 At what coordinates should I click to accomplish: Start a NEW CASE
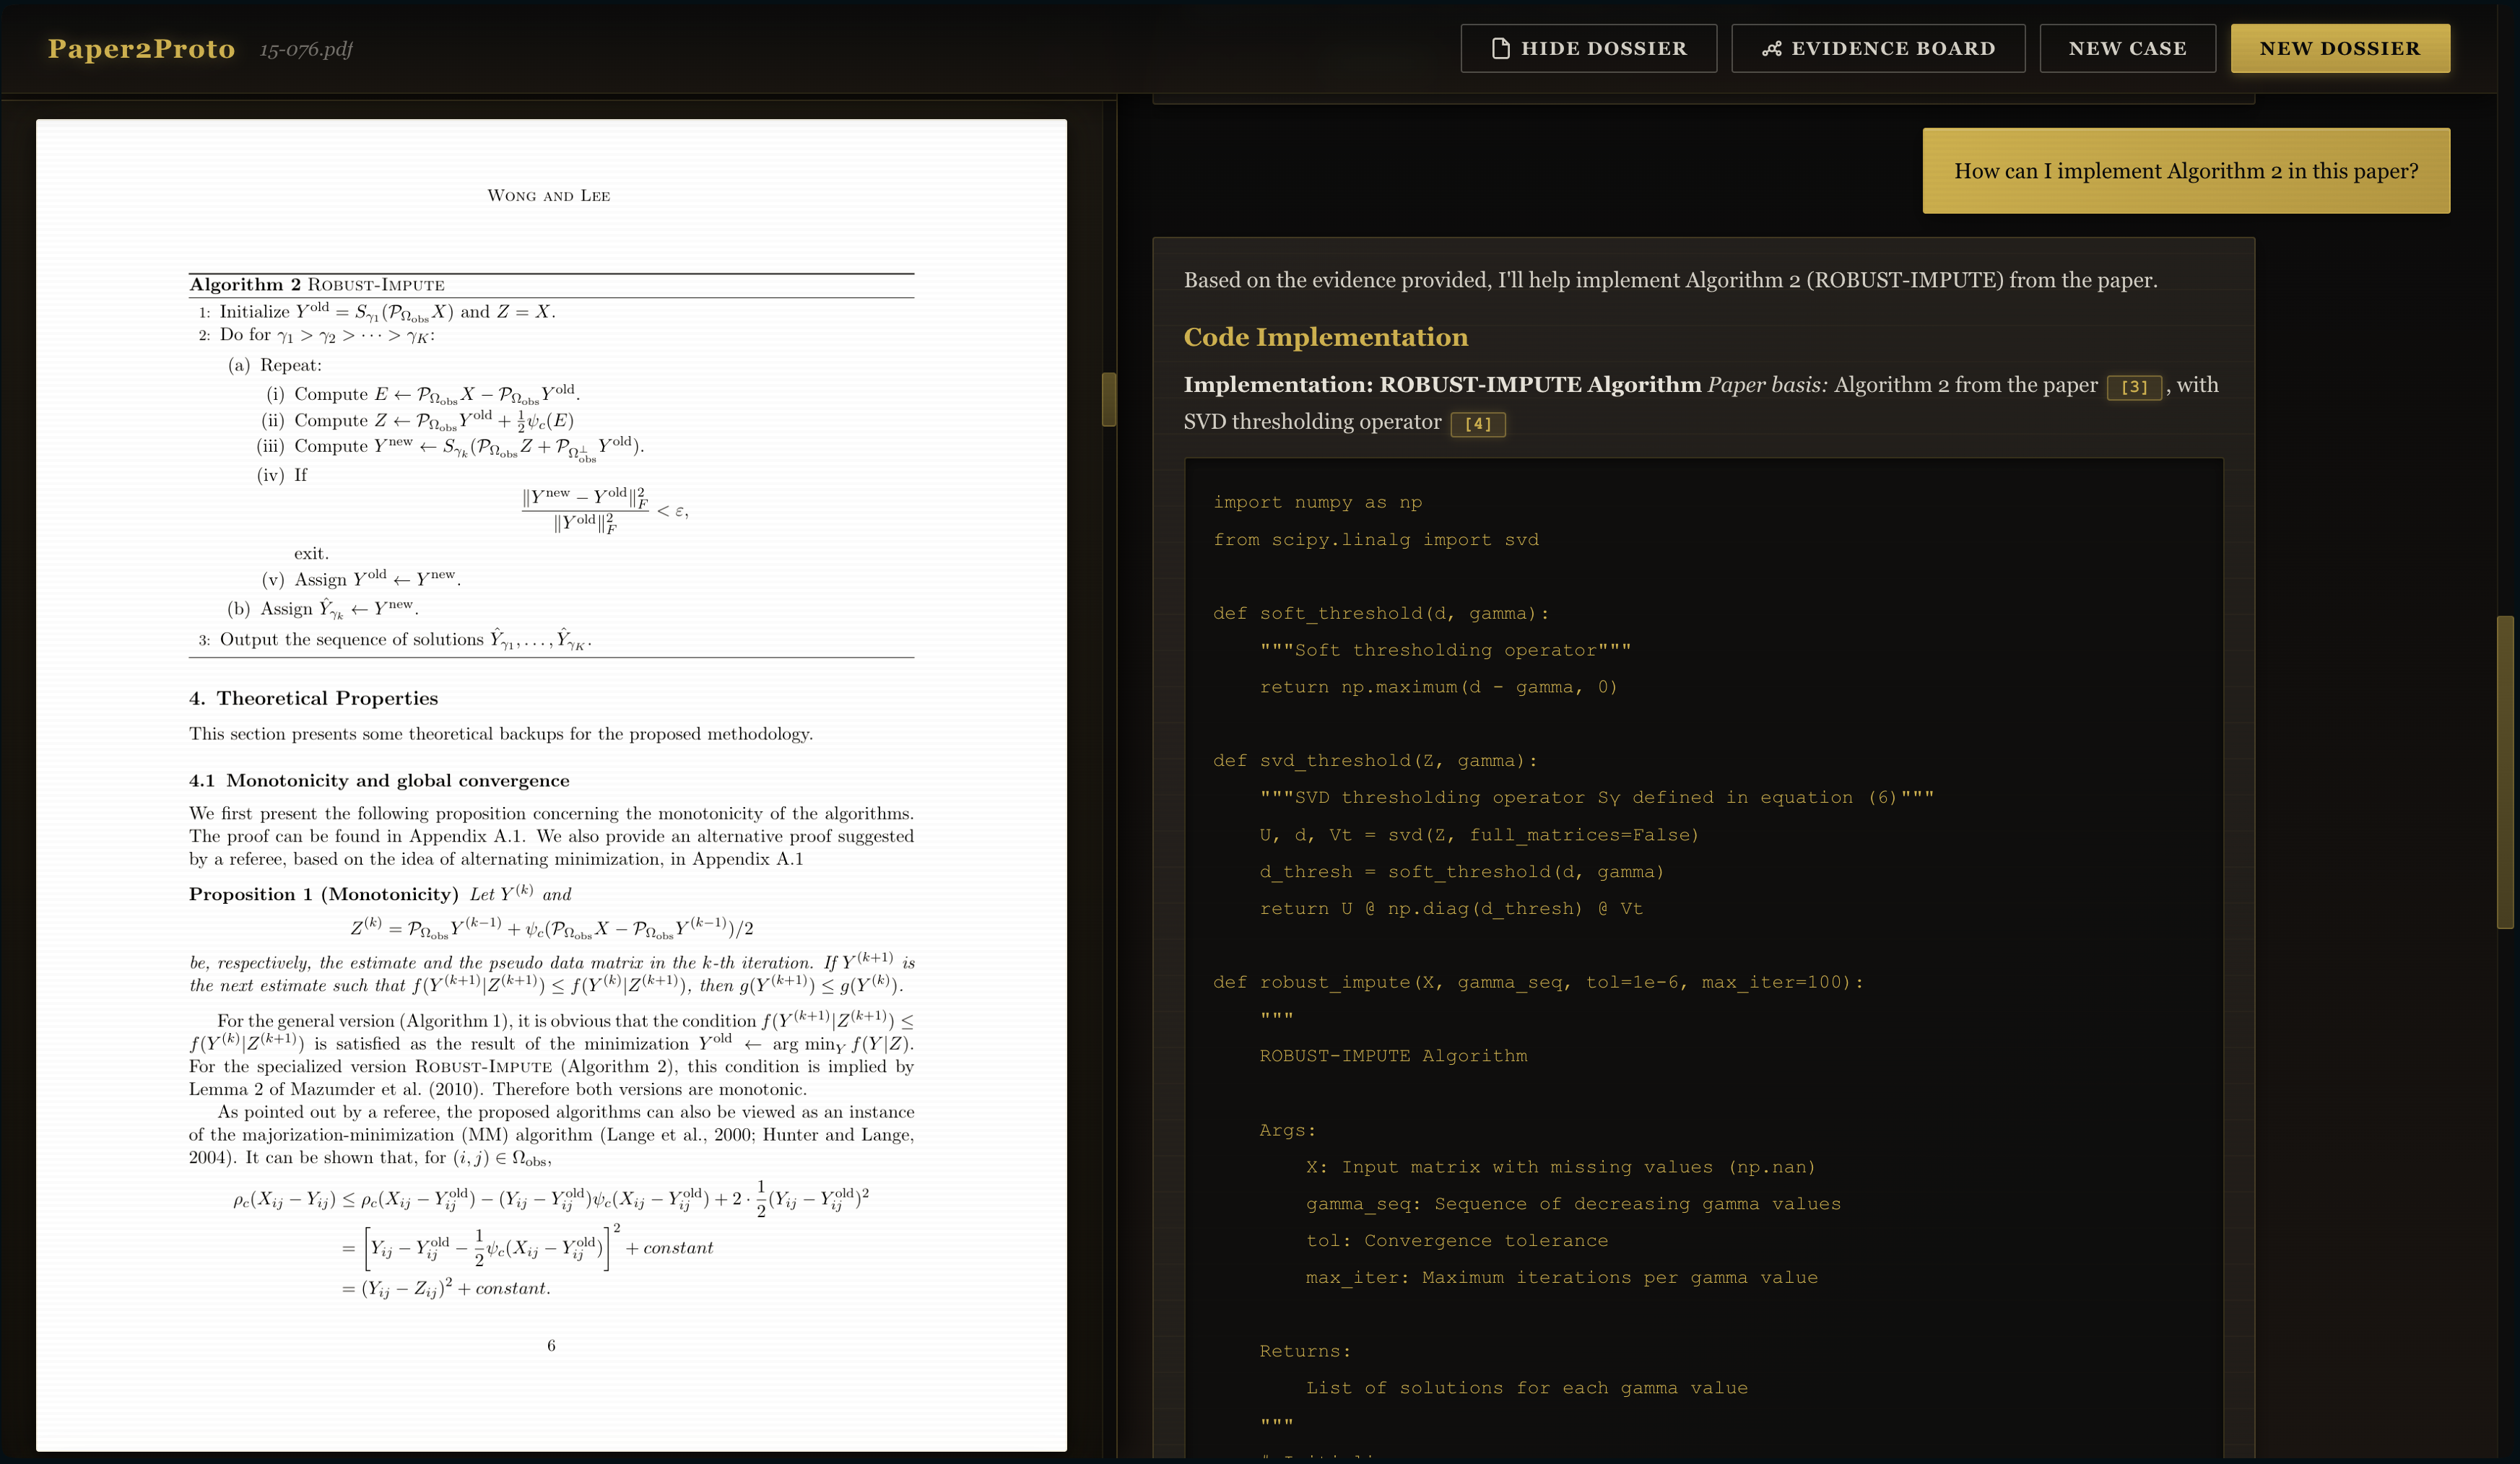click(x=2127, y=48)
